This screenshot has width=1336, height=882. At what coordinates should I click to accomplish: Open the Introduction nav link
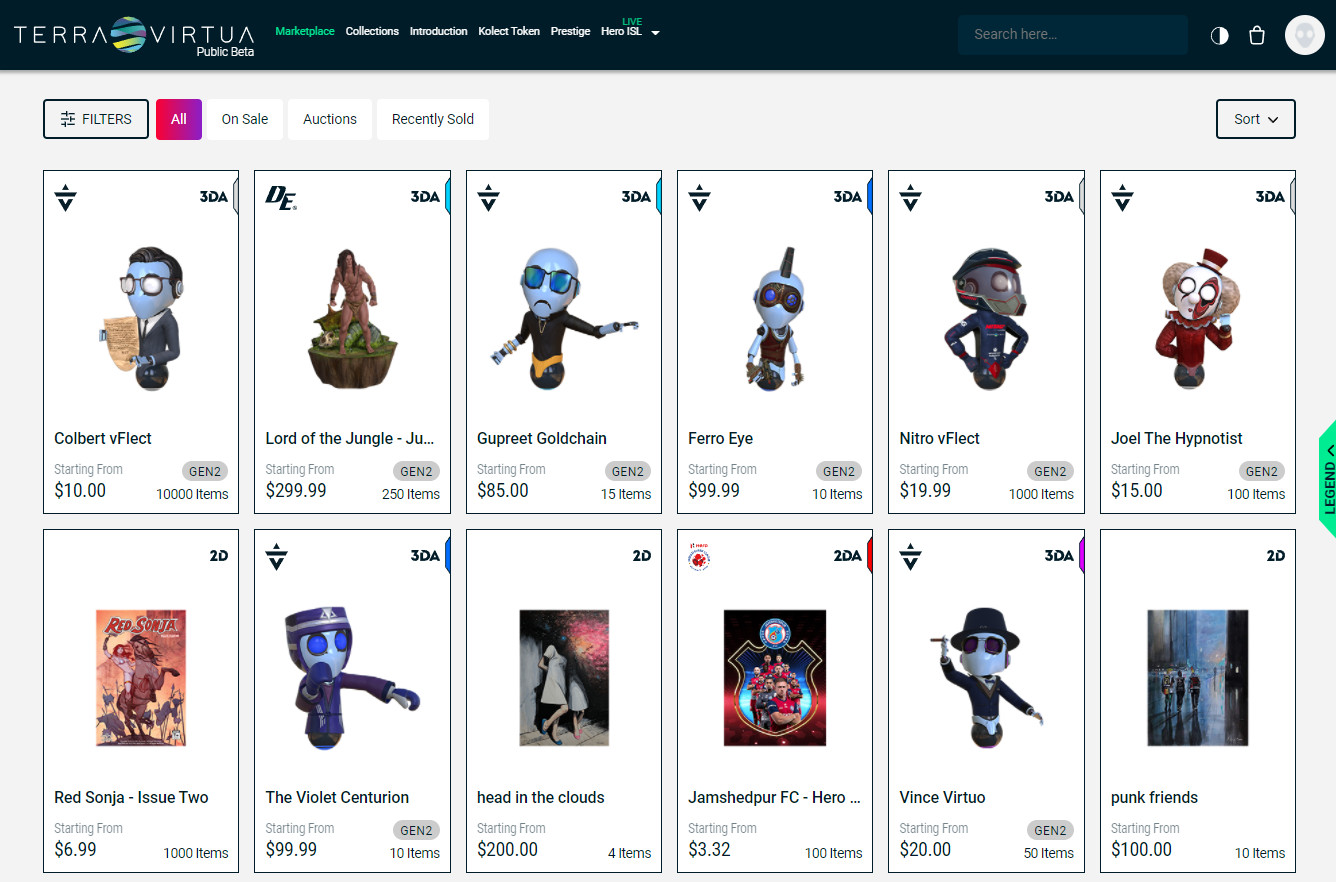tap(438, 31)
